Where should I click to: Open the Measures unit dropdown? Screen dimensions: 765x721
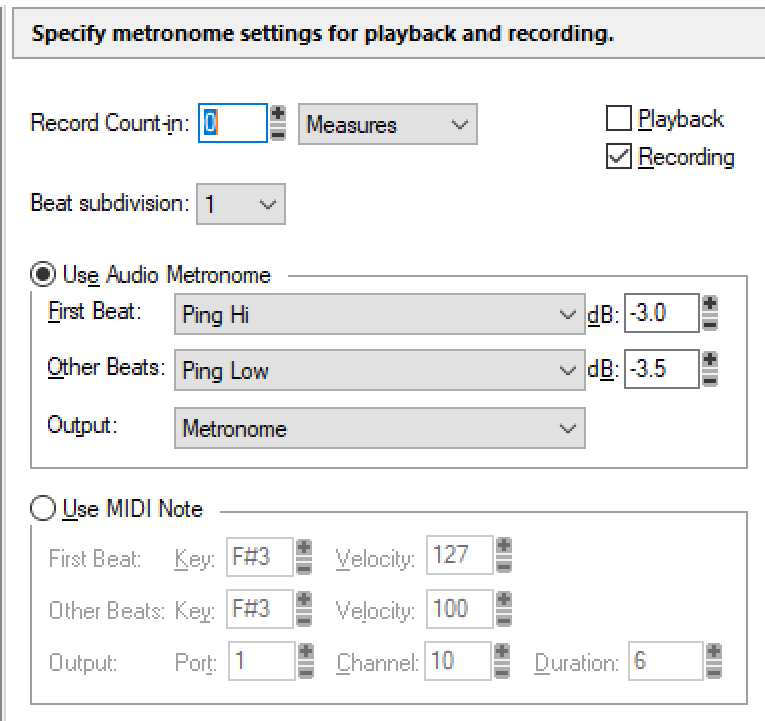(387, 124)
